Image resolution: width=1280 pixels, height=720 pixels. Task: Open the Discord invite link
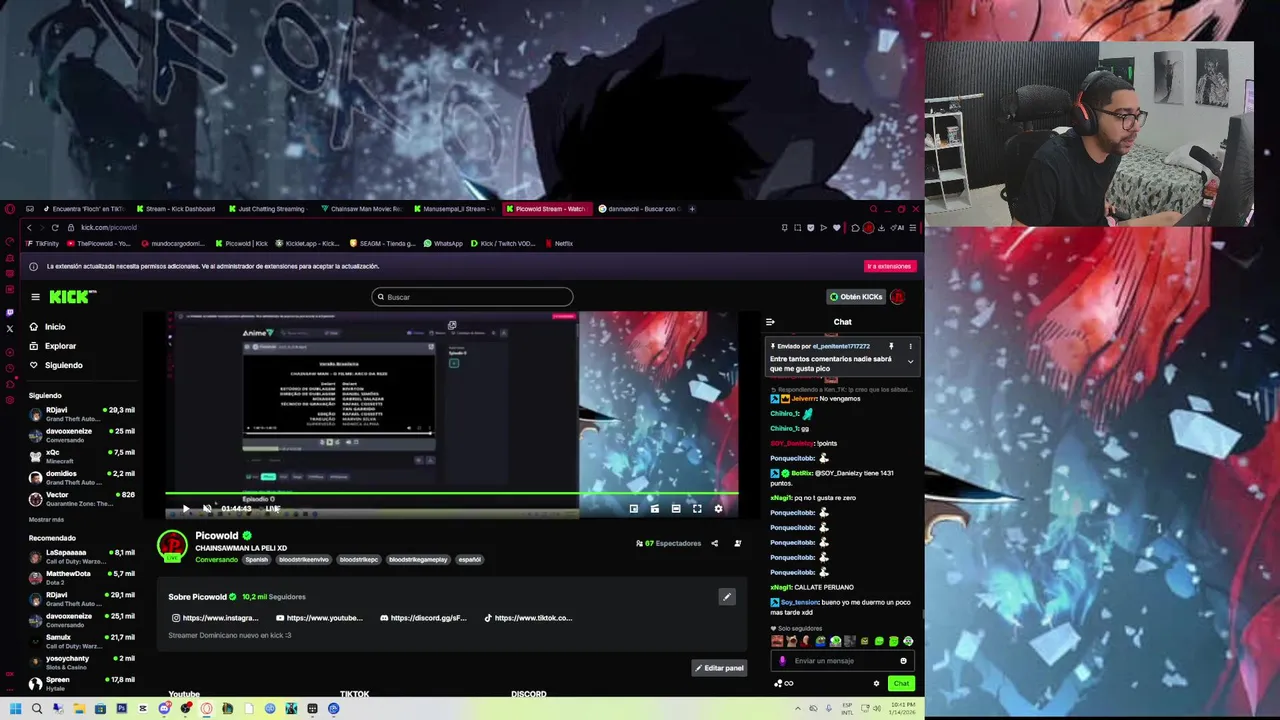pos(423,618)
